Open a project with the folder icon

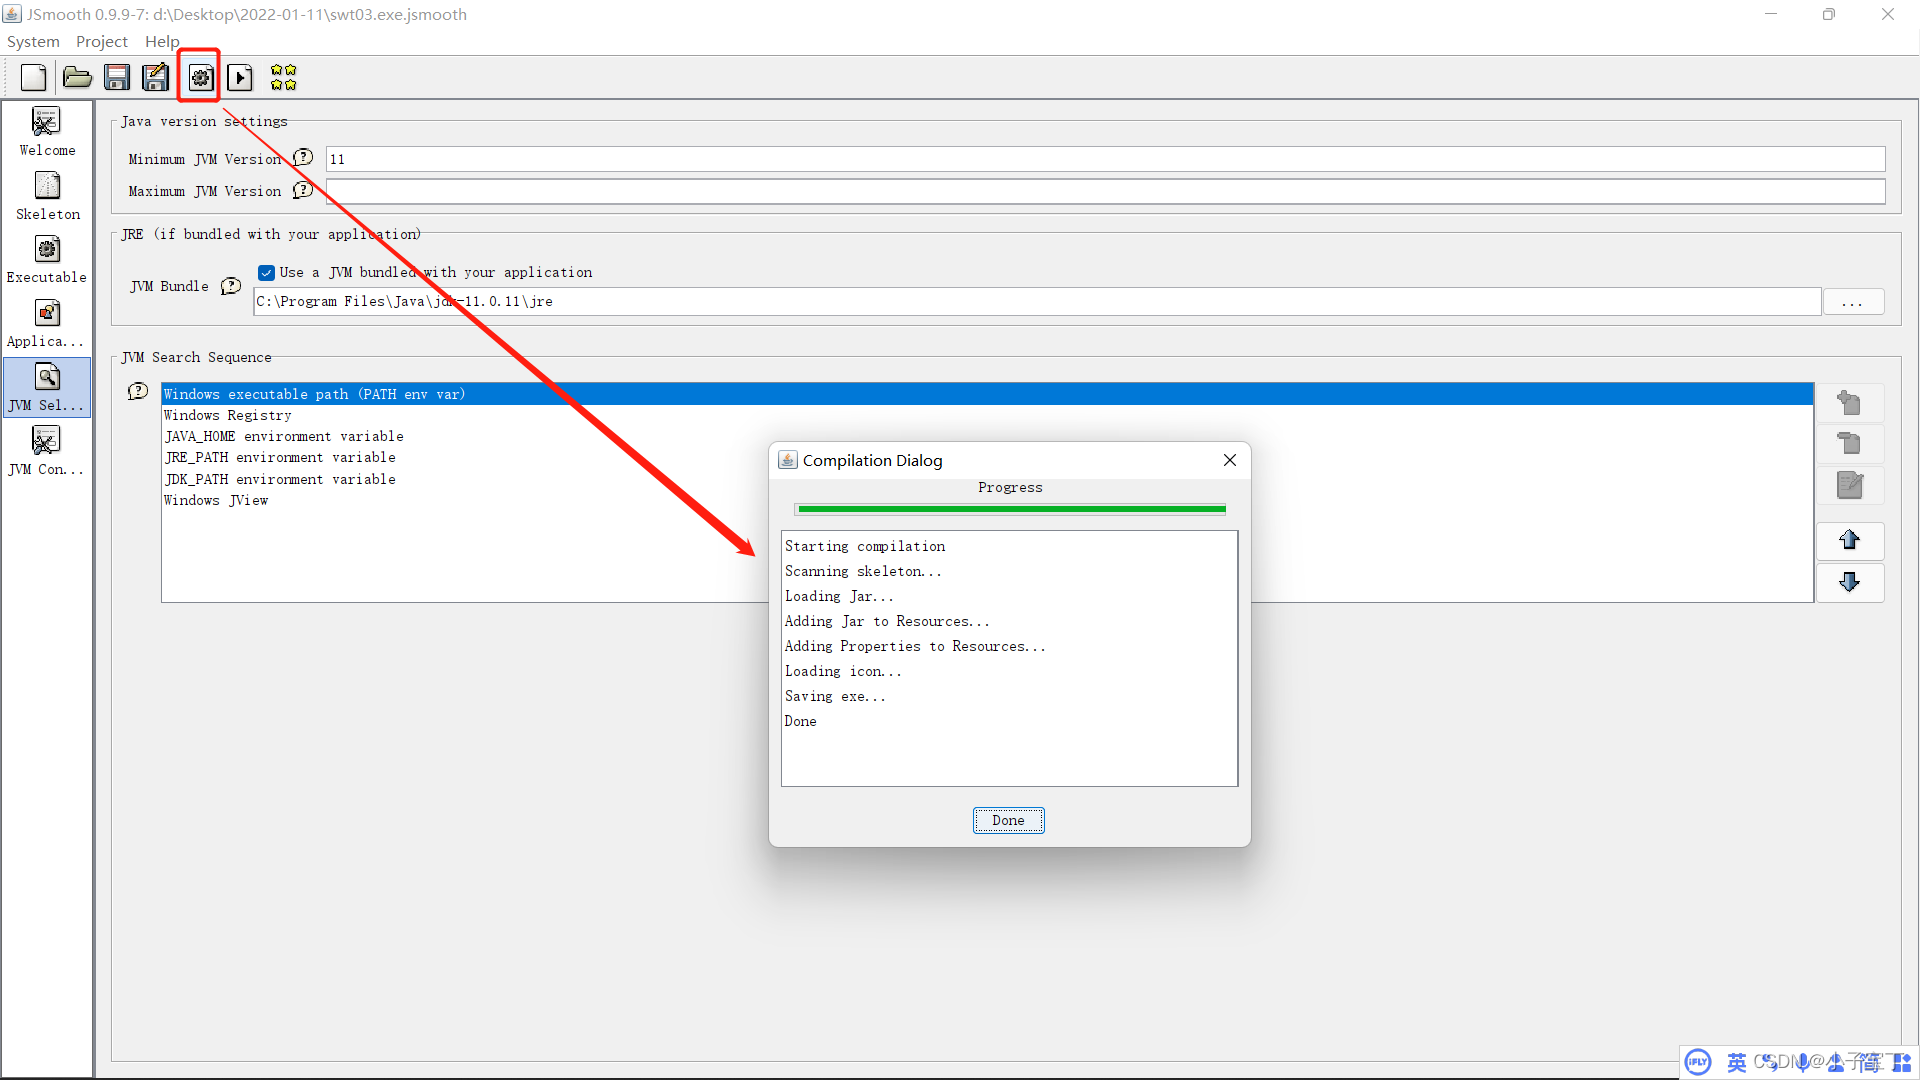point(77,77)
